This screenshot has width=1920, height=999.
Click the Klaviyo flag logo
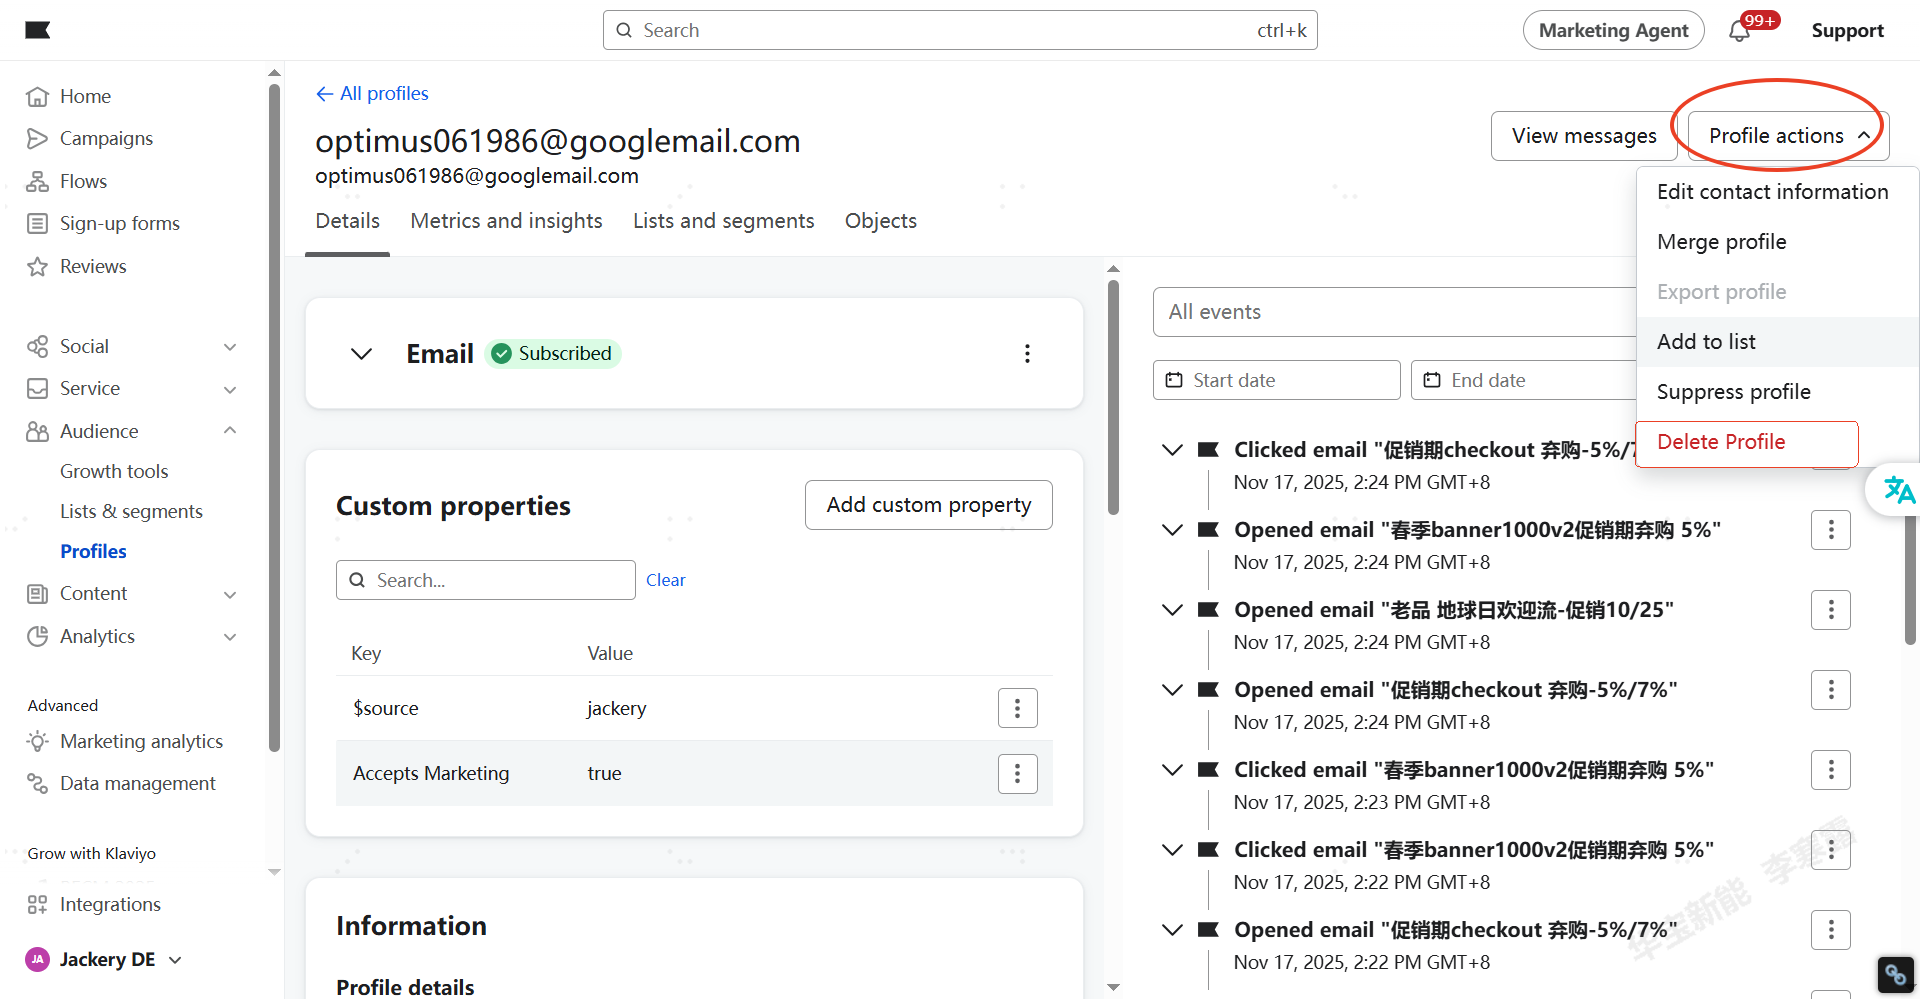[38, 30]
